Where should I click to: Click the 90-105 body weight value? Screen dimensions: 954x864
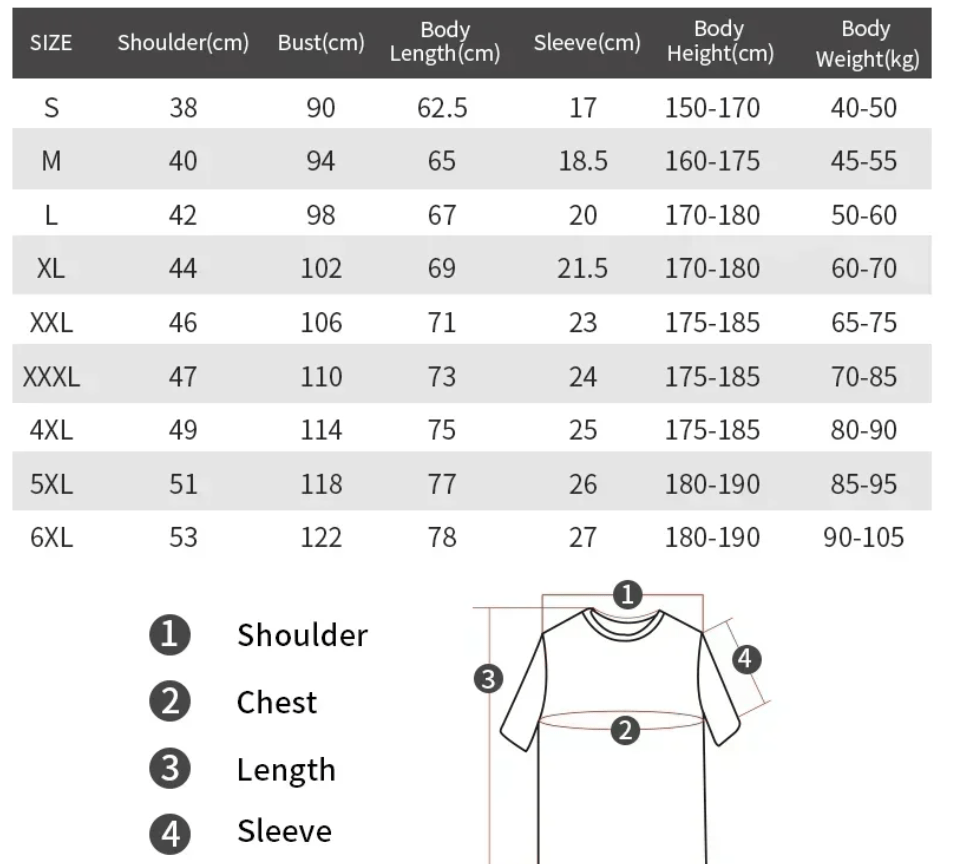864,538
